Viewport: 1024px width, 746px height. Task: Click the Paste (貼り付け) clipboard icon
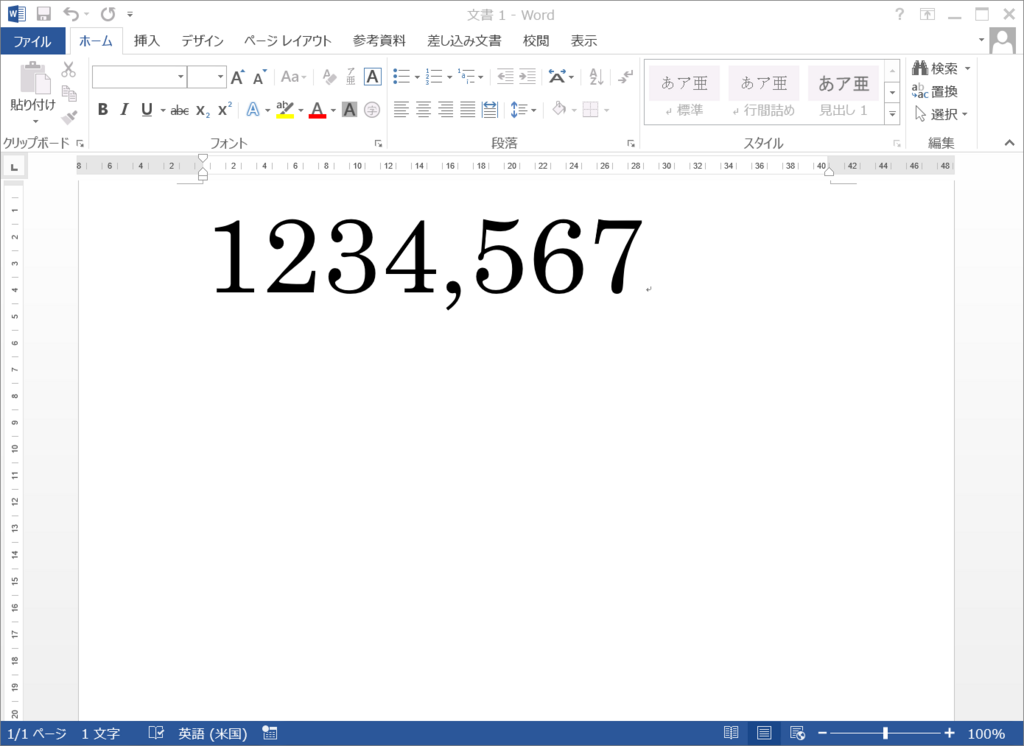tap(33, 80)
